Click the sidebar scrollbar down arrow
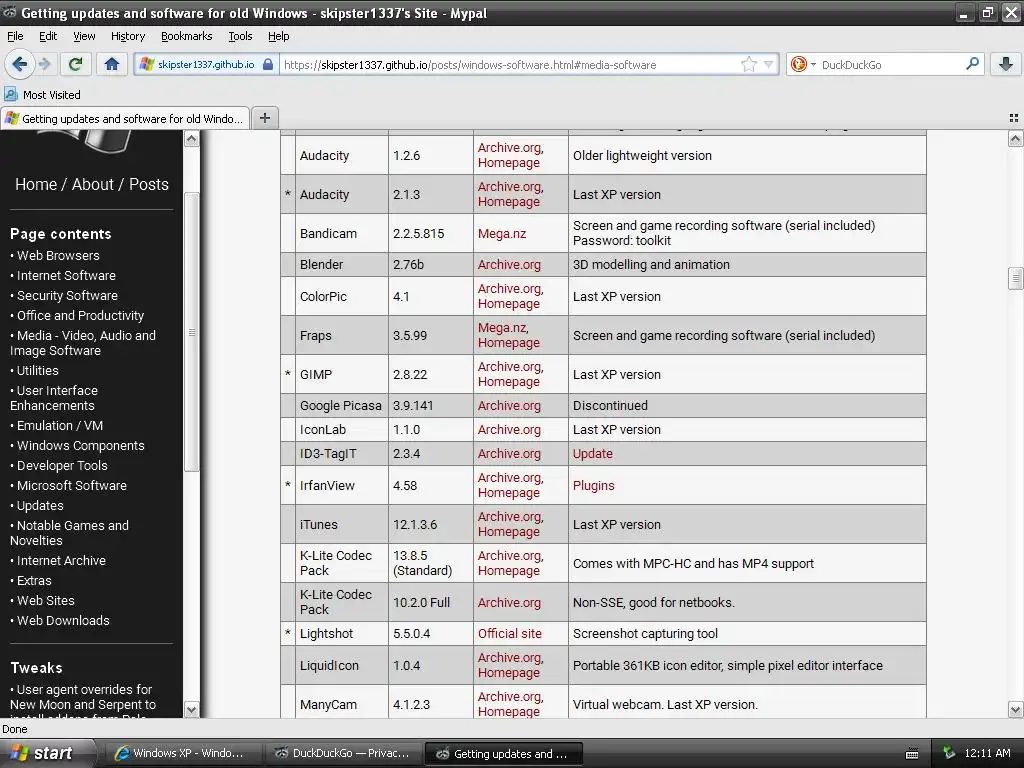 click(191, 709)
